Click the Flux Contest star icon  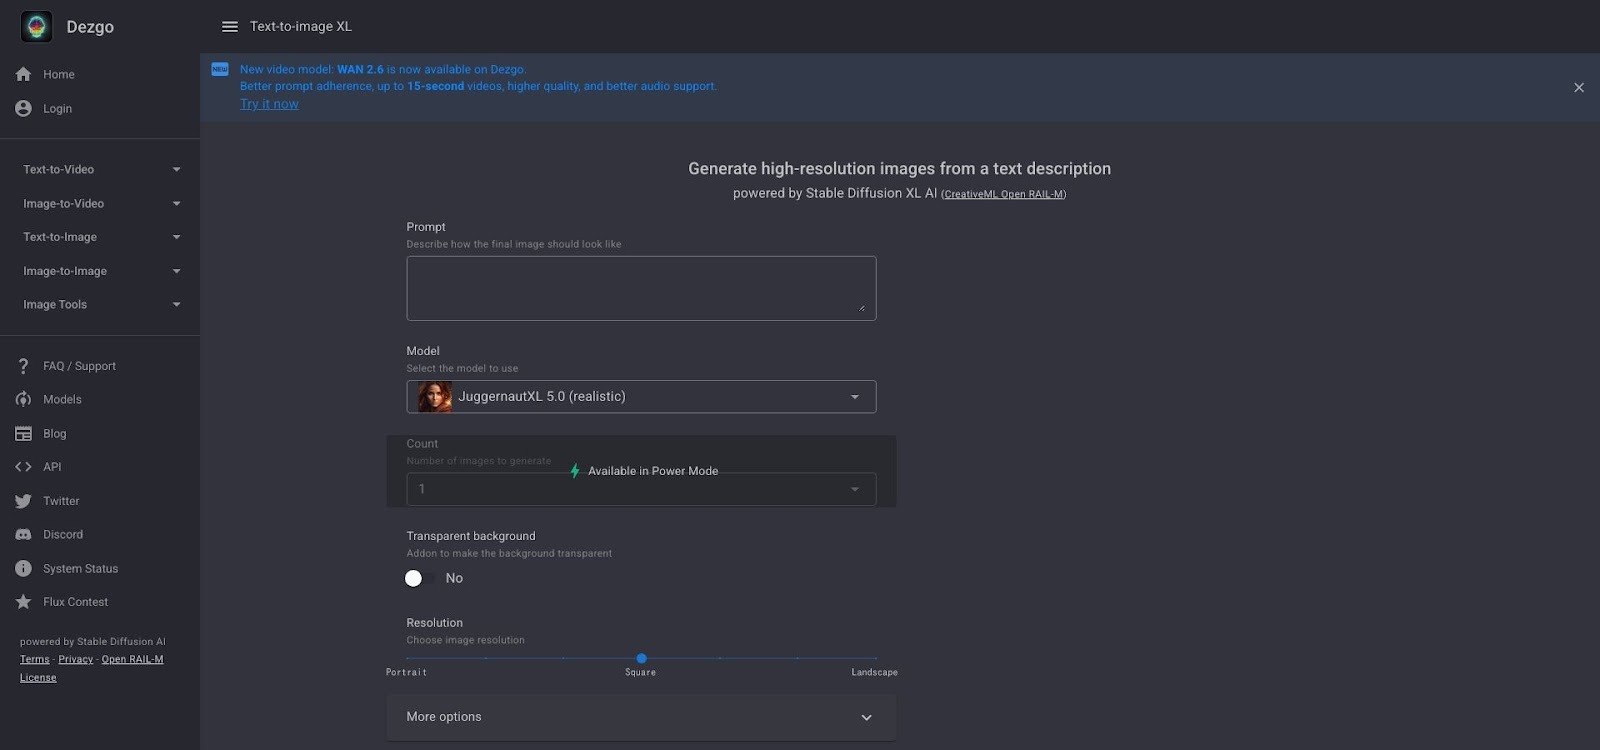click(23, 602)
